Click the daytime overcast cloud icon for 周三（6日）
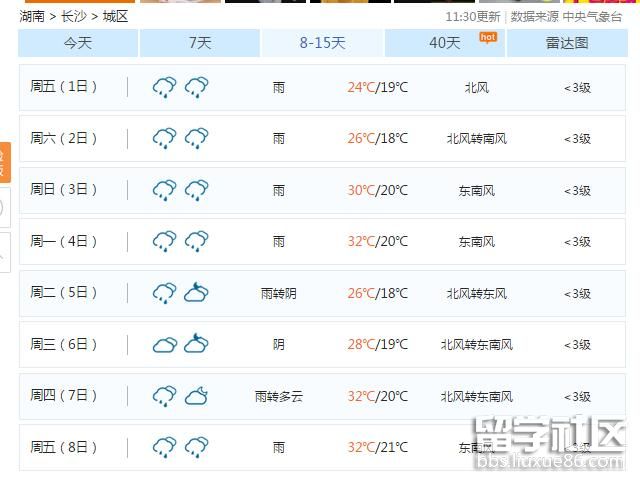The width and height of the screenshot is (640, 483). click(x=164, y=345)
